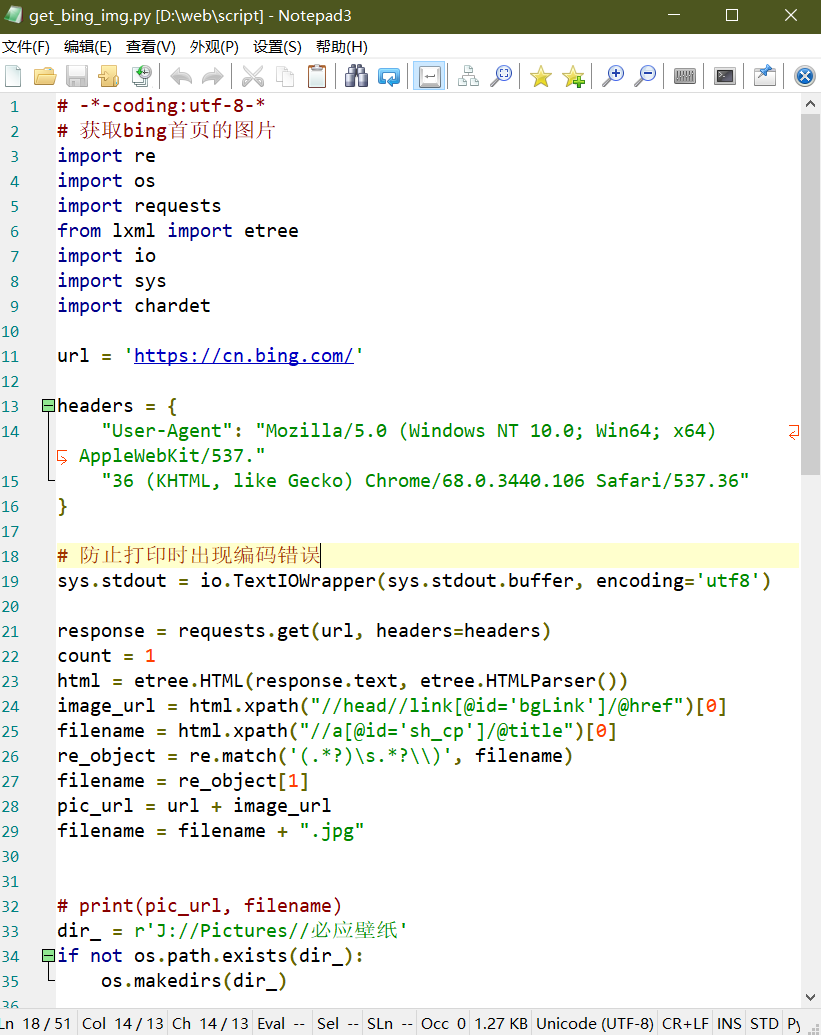Click '# -*-coding:utf-8-*' comment line

click(161, 106)
